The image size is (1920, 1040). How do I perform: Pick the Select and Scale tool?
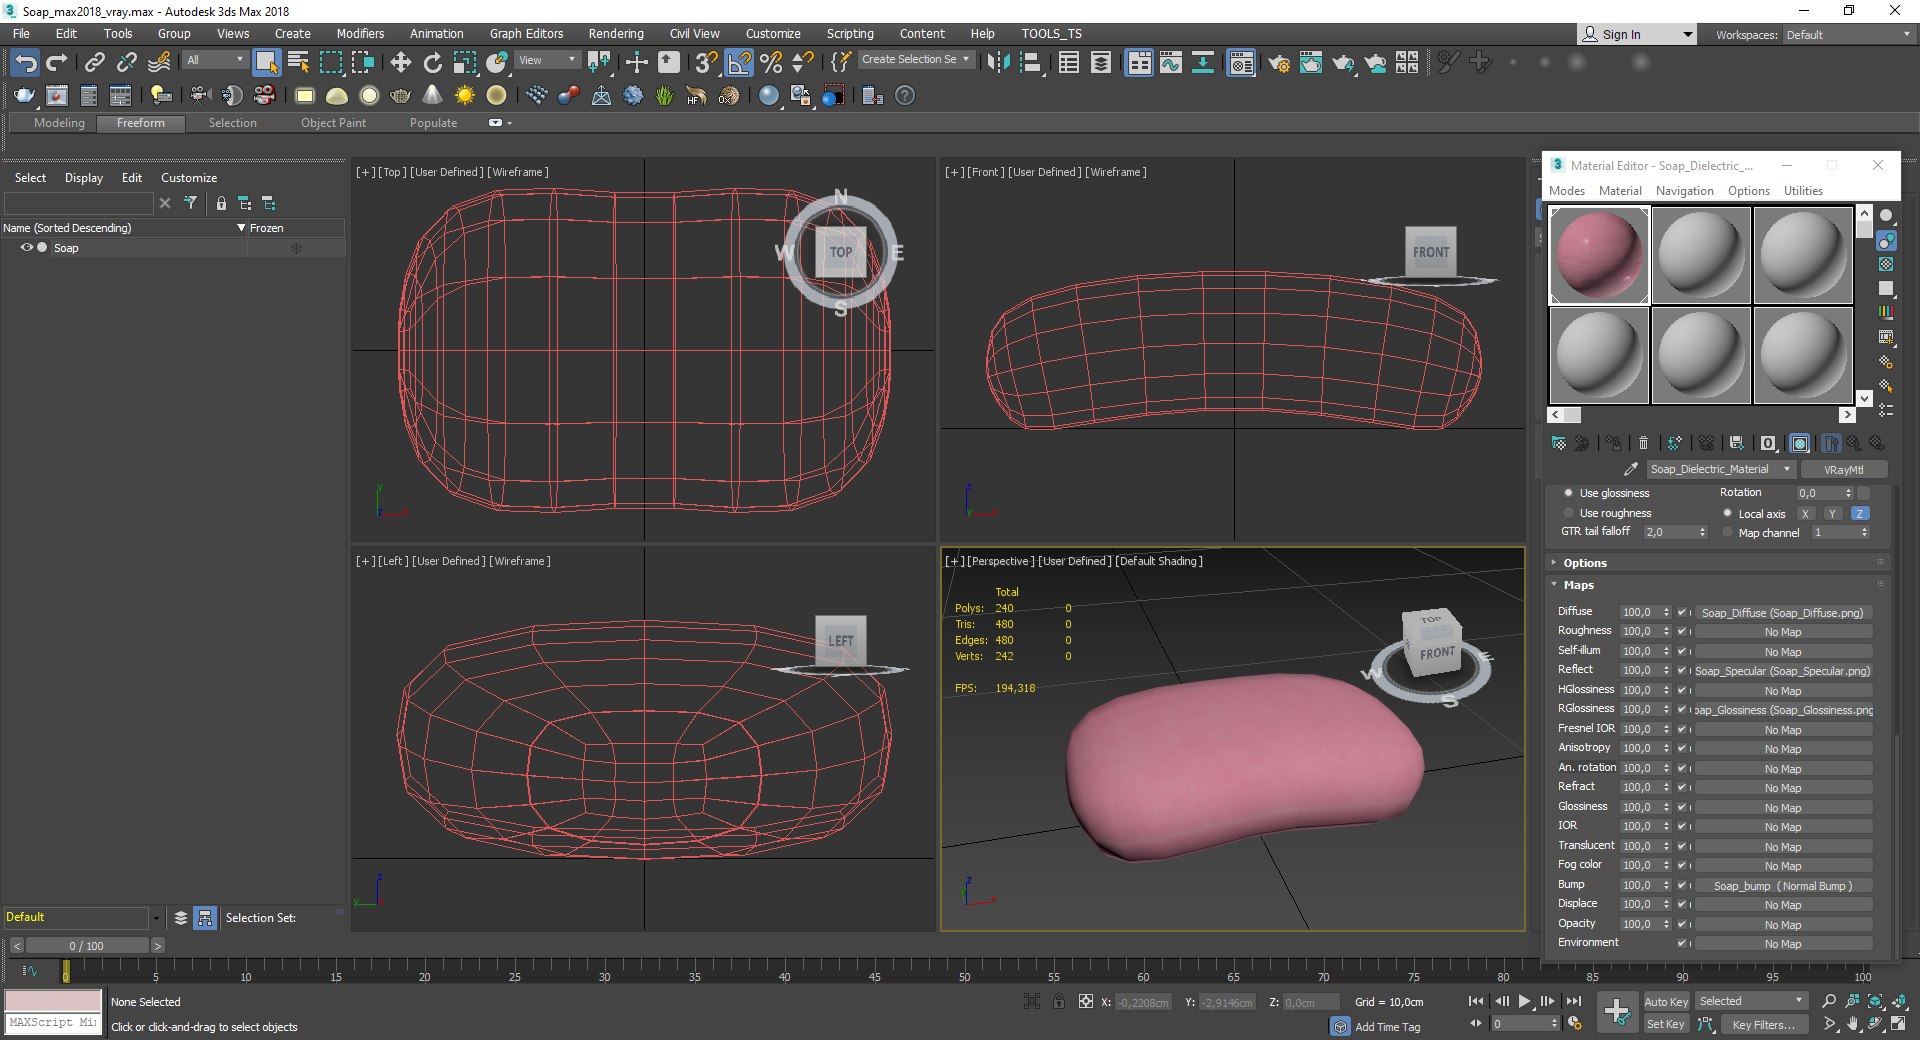(465, 62)
